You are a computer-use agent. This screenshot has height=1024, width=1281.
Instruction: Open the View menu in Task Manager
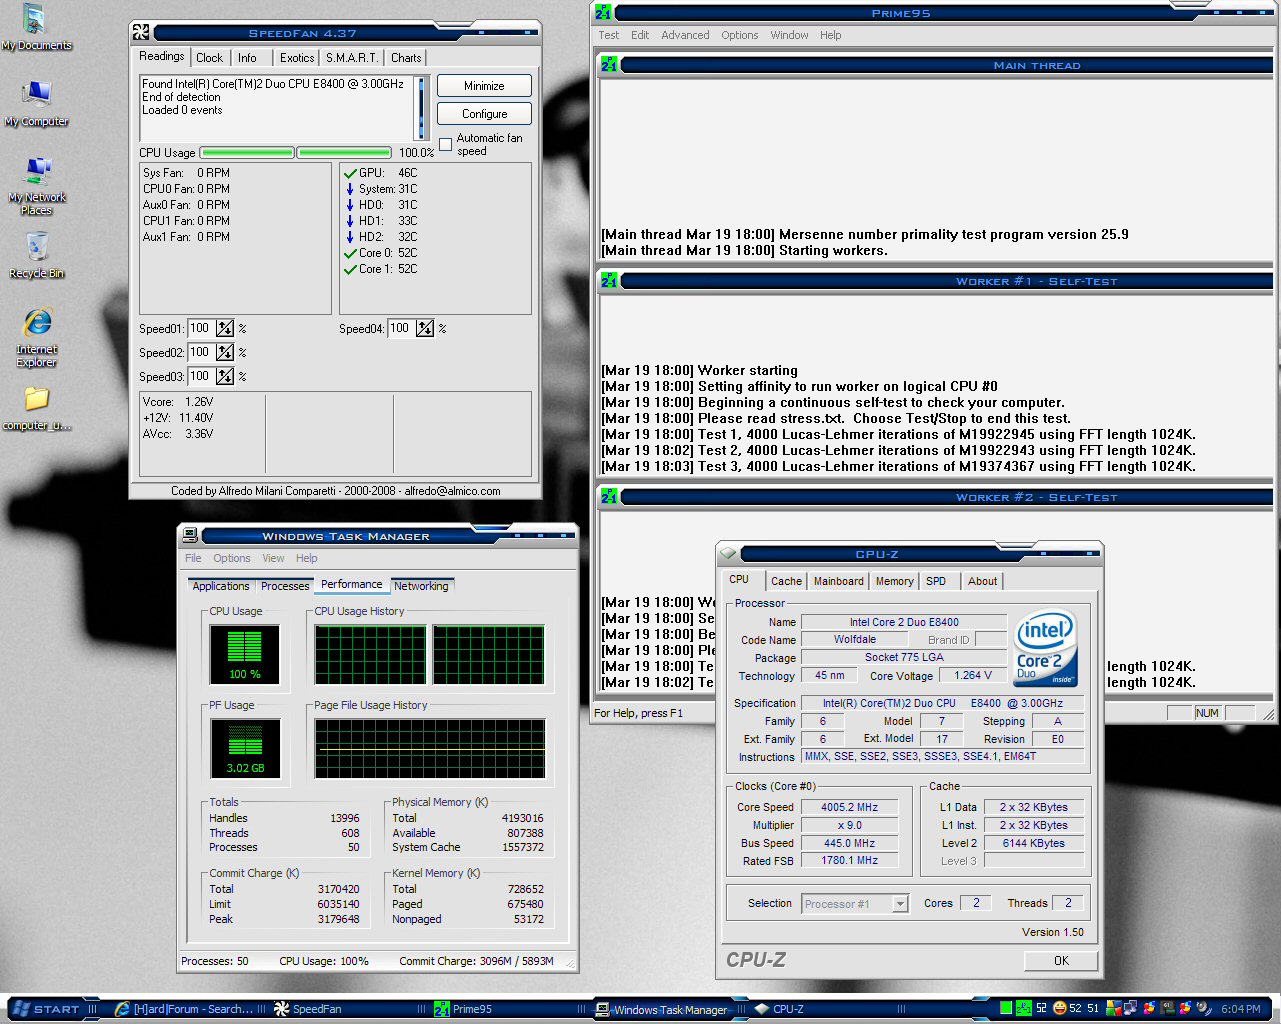point(273,558)
